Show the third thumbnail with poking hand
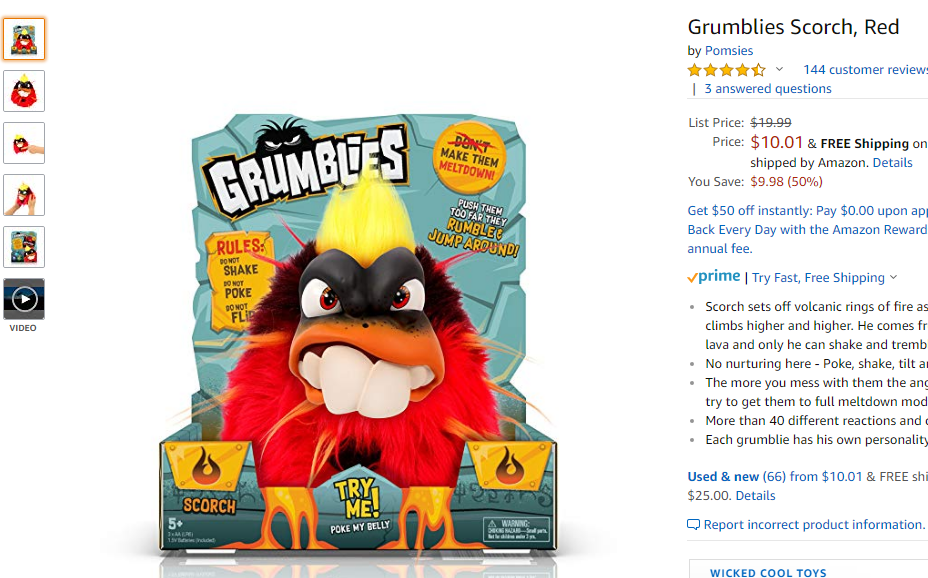 [24, 143]
